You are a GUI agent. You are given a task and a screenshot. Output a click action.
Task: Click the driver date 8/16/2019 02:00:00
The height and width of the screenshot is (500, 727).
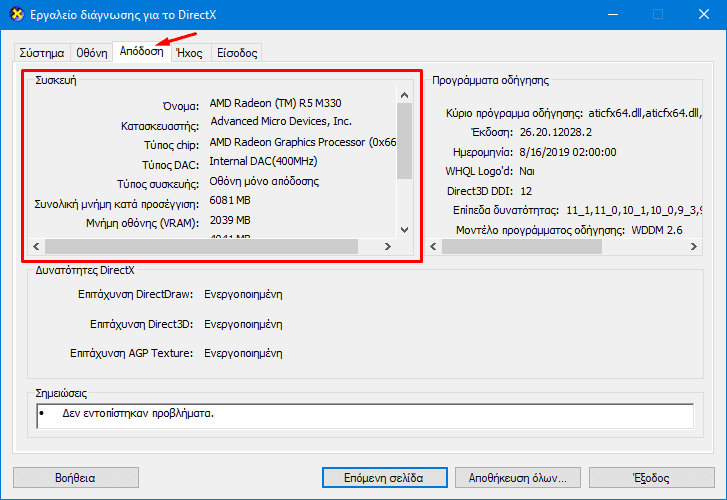coord(568,152)
